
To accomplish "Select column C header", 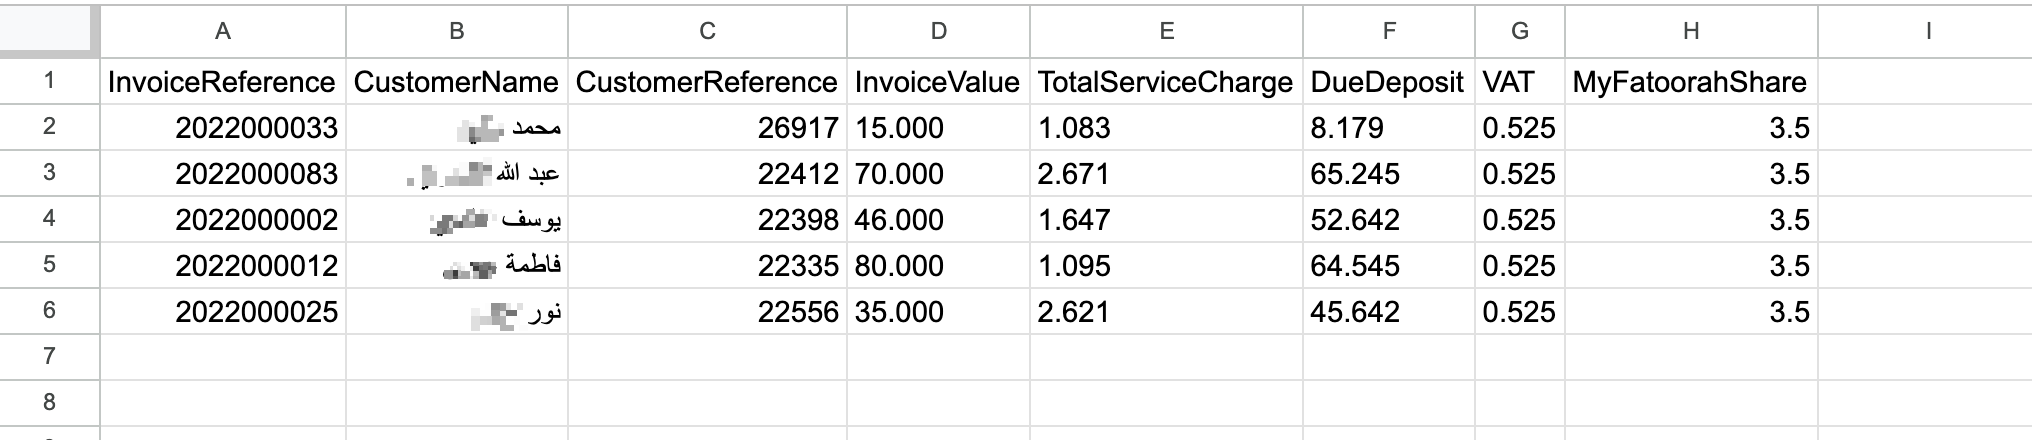I will pos(707,31).
